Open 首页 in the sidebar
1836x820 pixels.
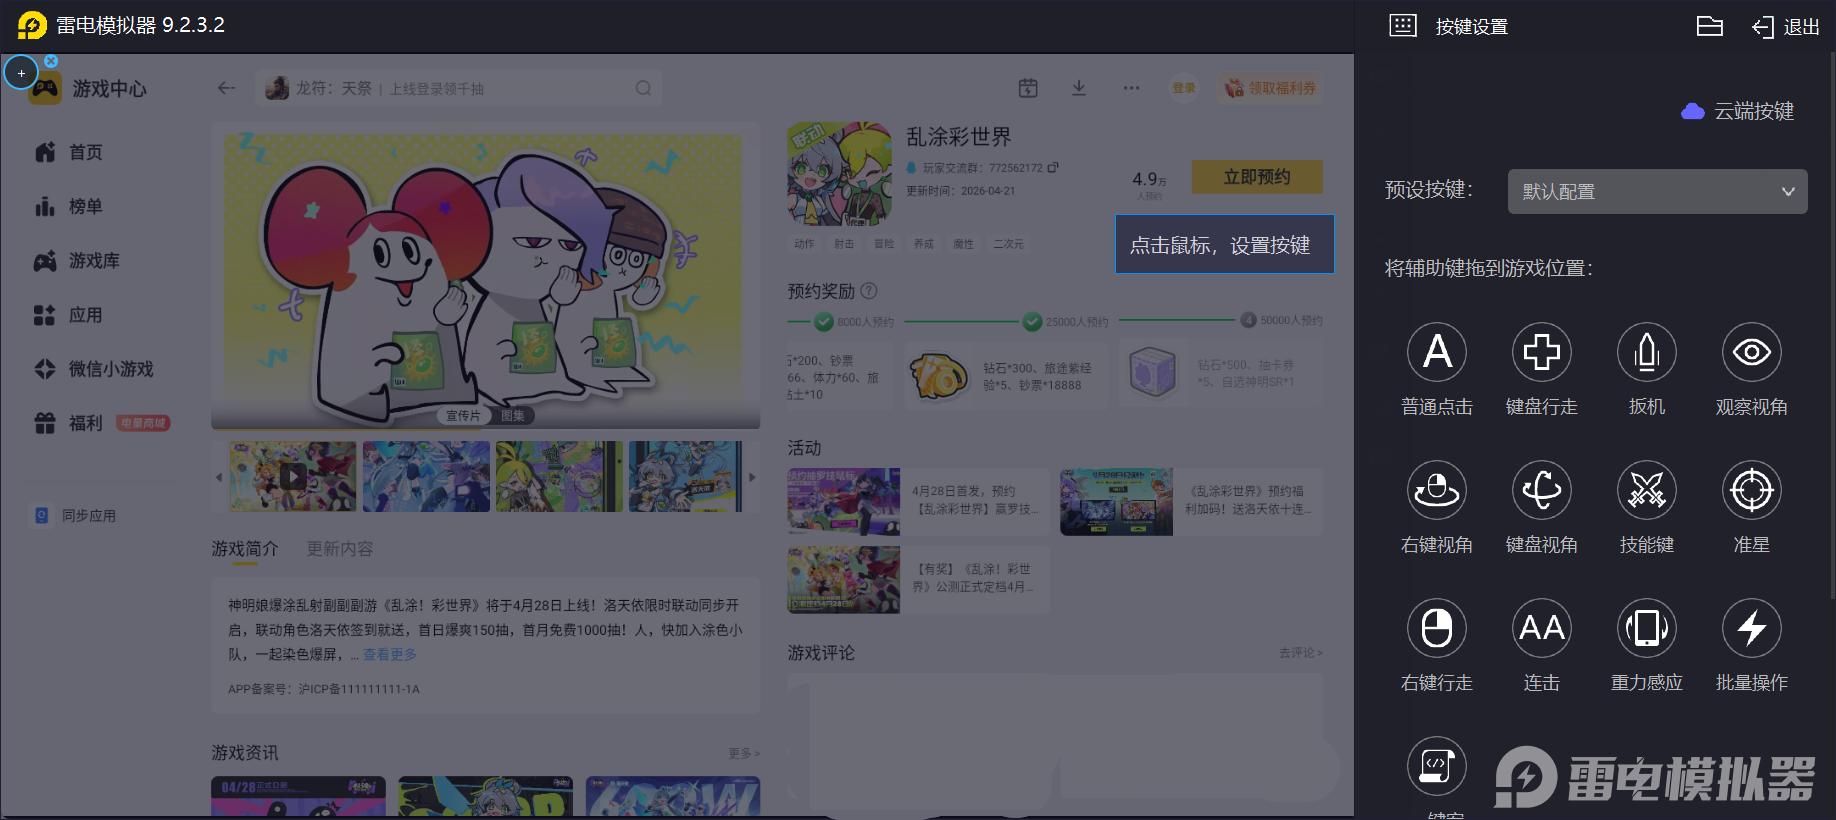pos(69,152)
